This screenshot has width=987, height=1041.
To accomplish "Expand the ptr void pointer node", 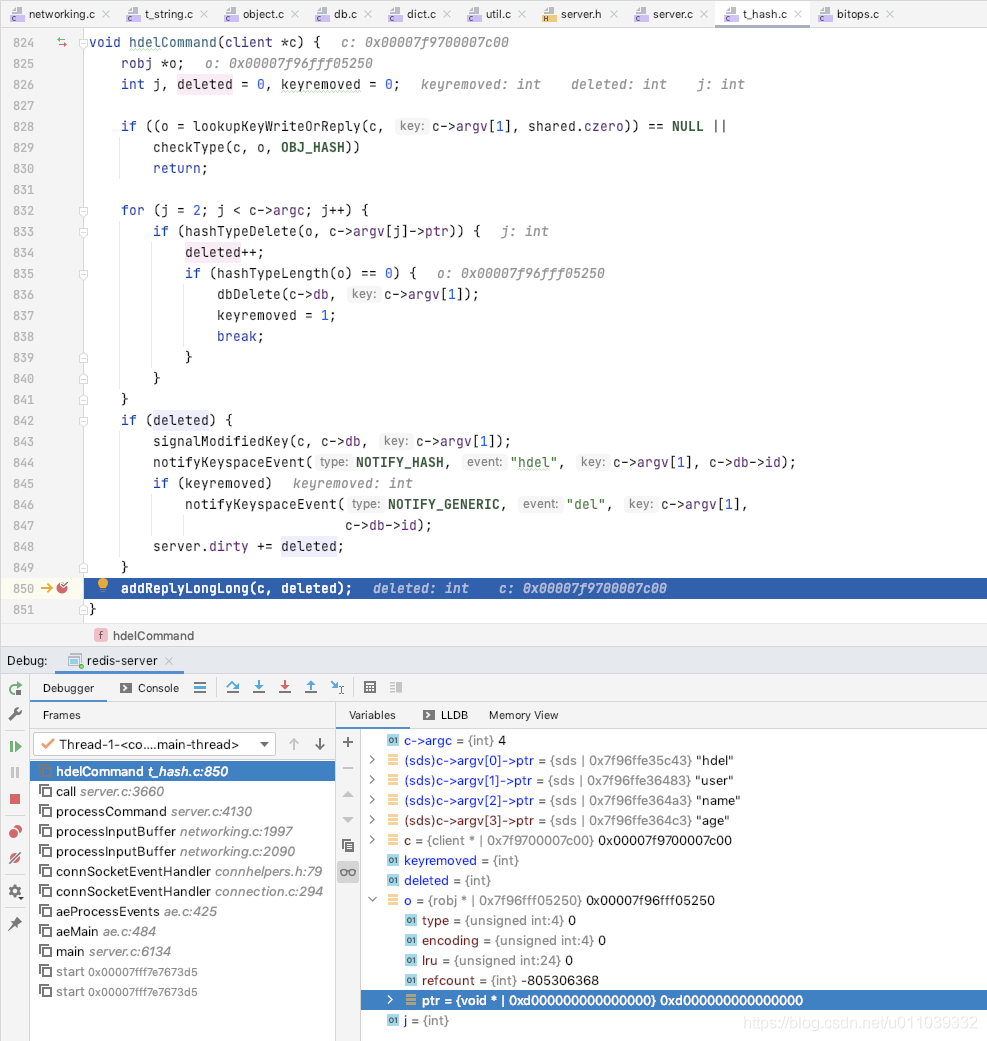I will pos(390,1000).
